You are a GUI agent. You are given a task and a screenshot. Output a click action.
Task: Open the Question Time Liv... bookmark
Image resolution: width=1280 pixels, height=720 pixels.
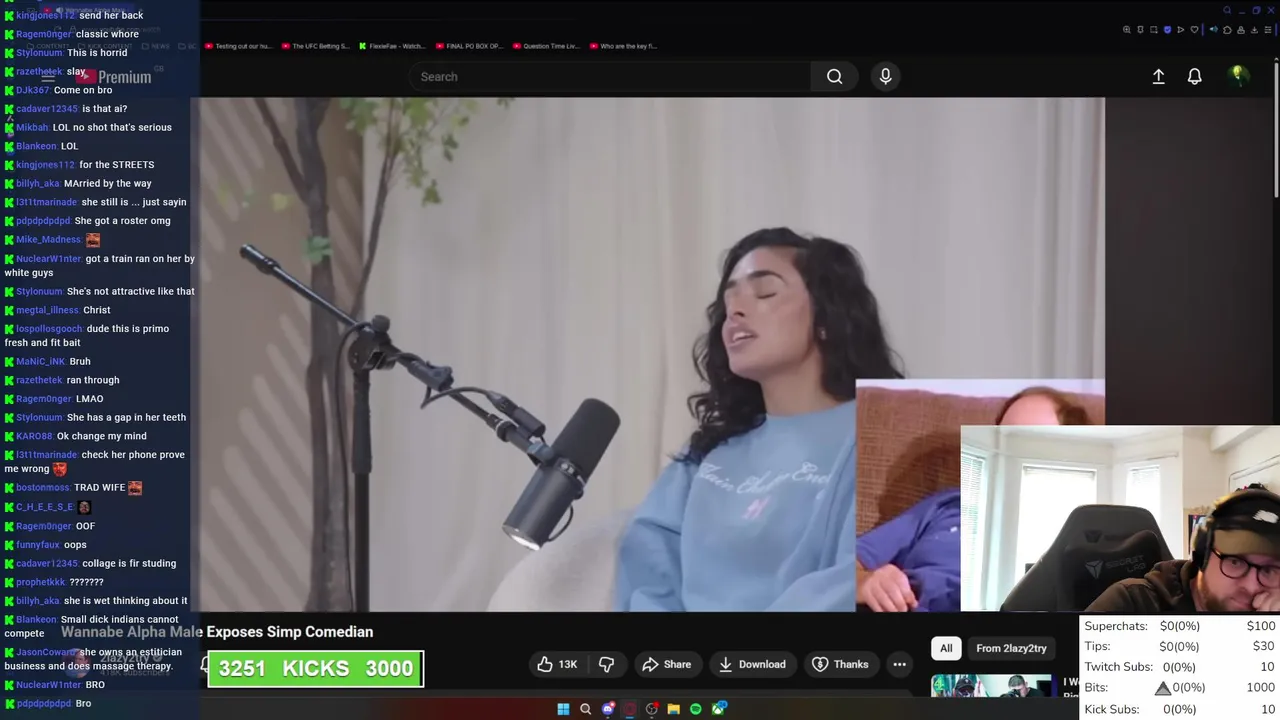(545, 46)
